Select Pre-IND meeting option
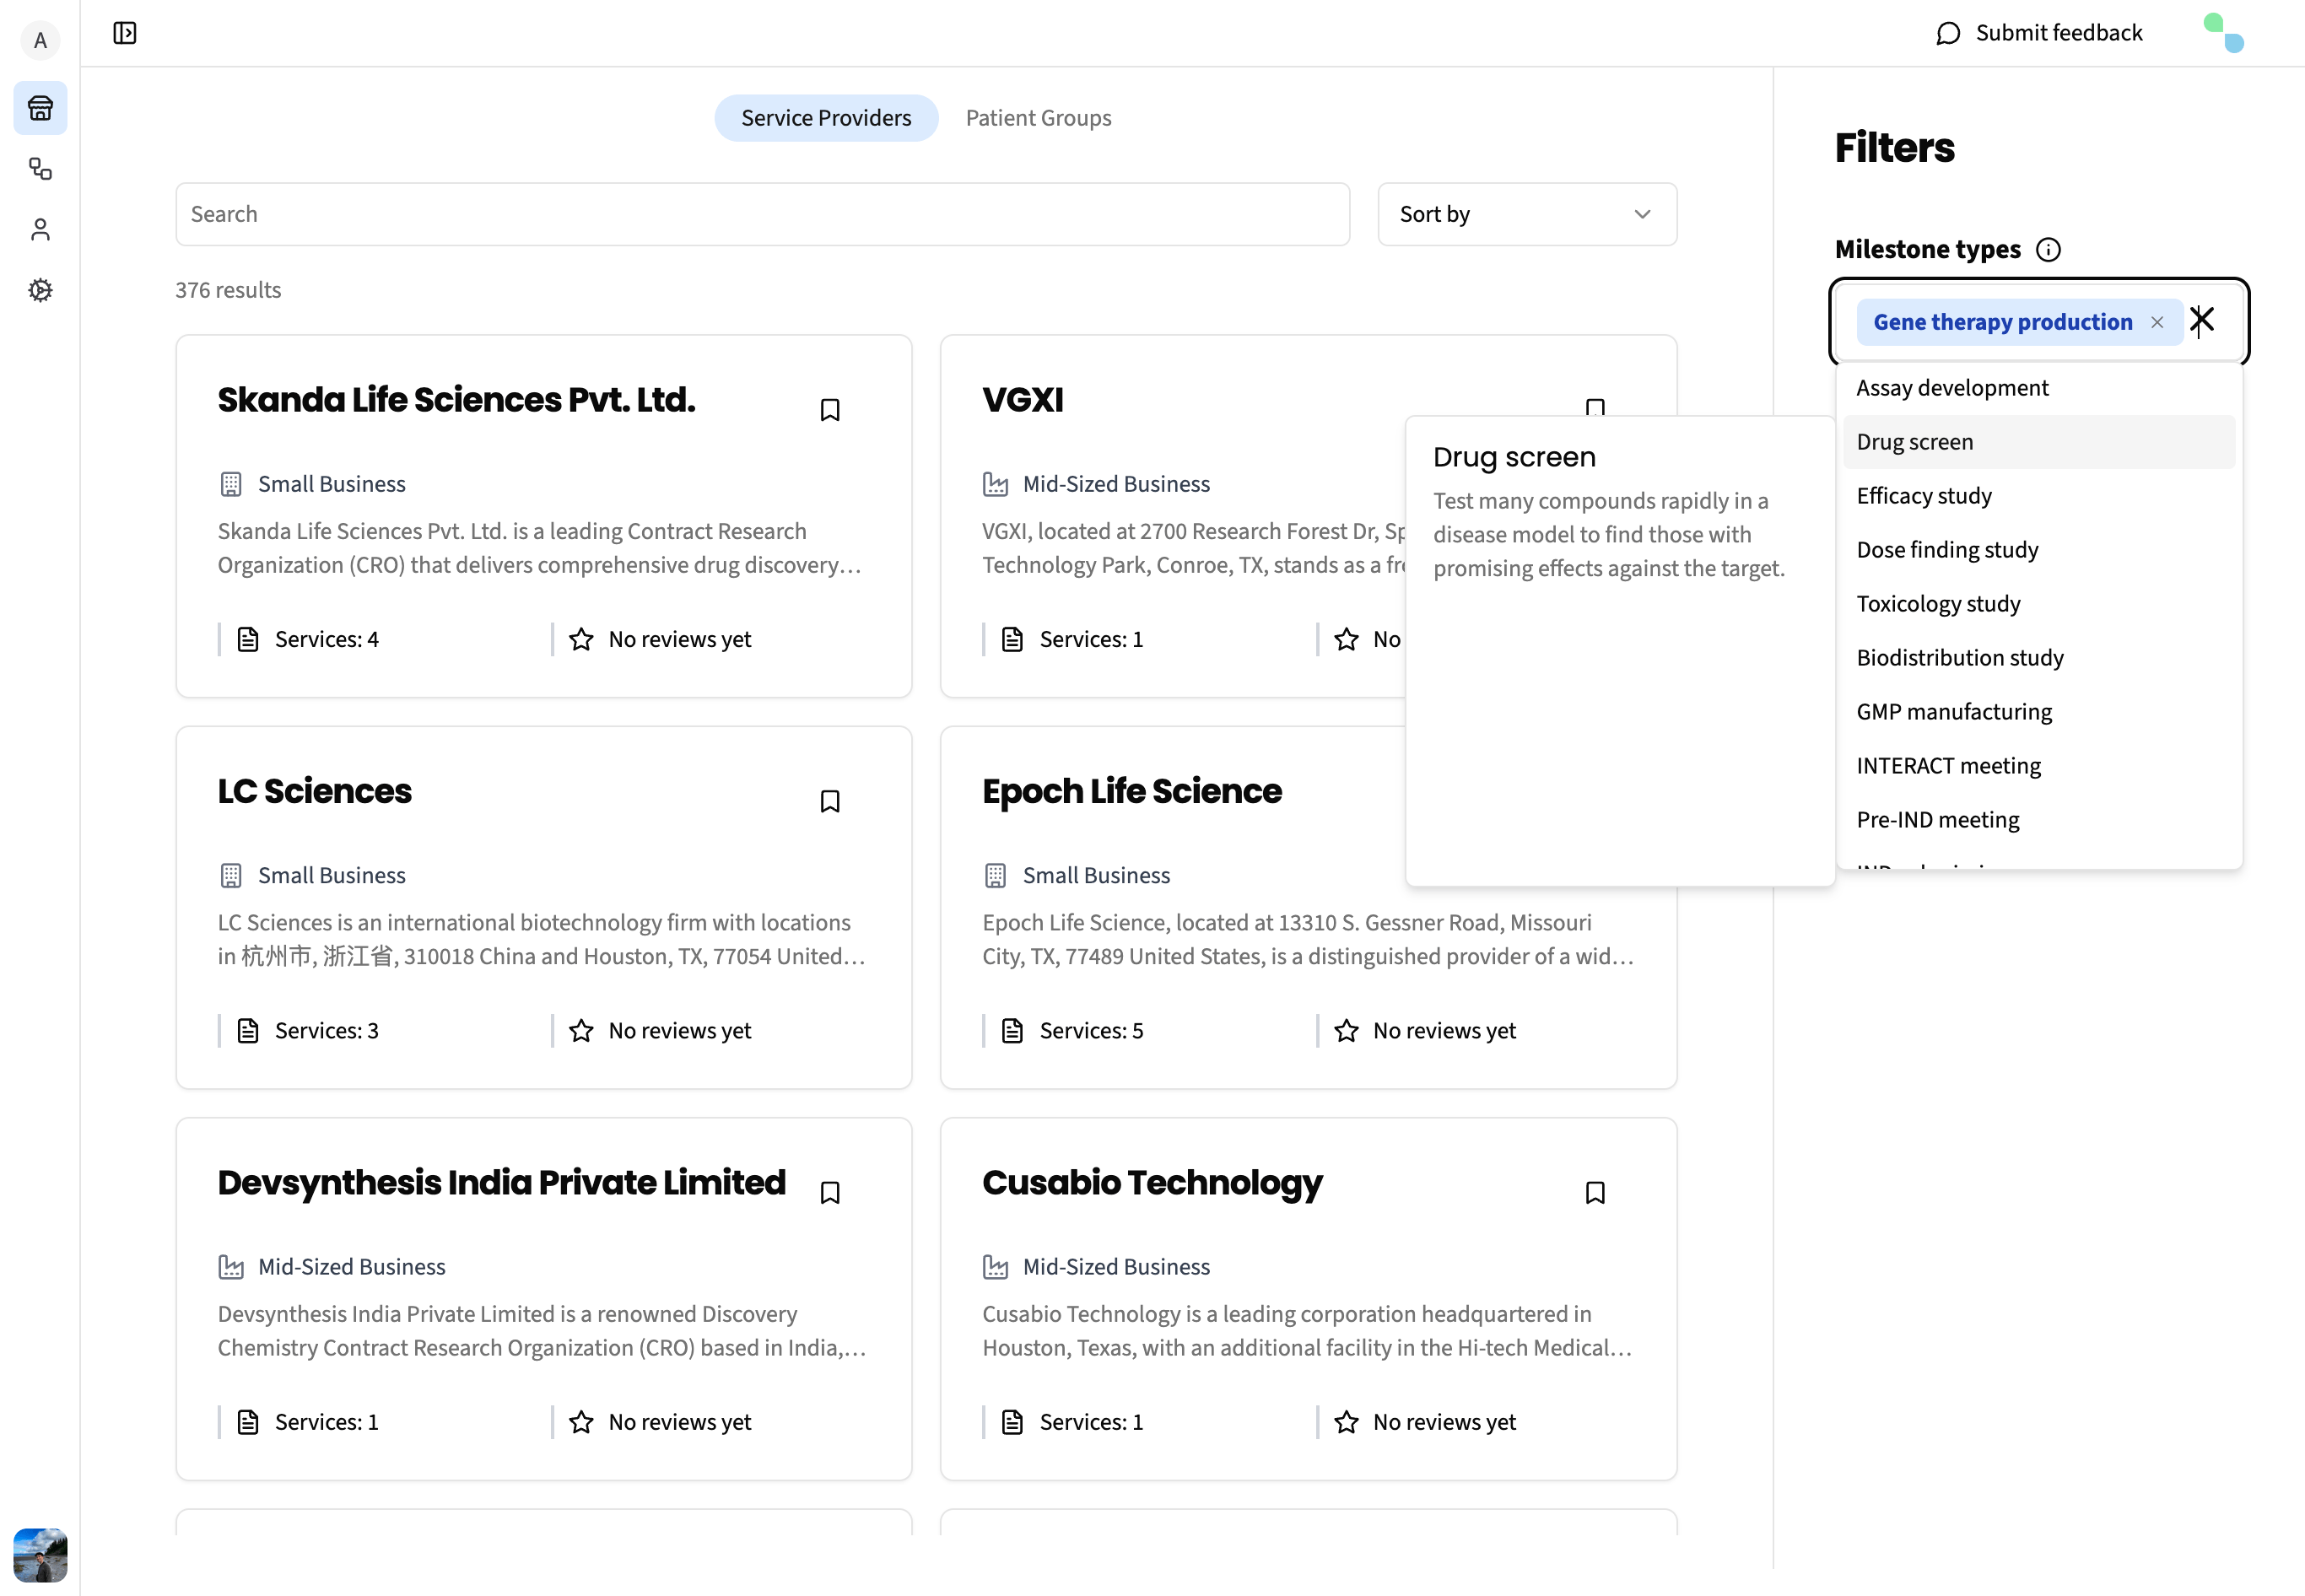The width and height of the screenshot is (2305, 1596). pos(2038,820)
